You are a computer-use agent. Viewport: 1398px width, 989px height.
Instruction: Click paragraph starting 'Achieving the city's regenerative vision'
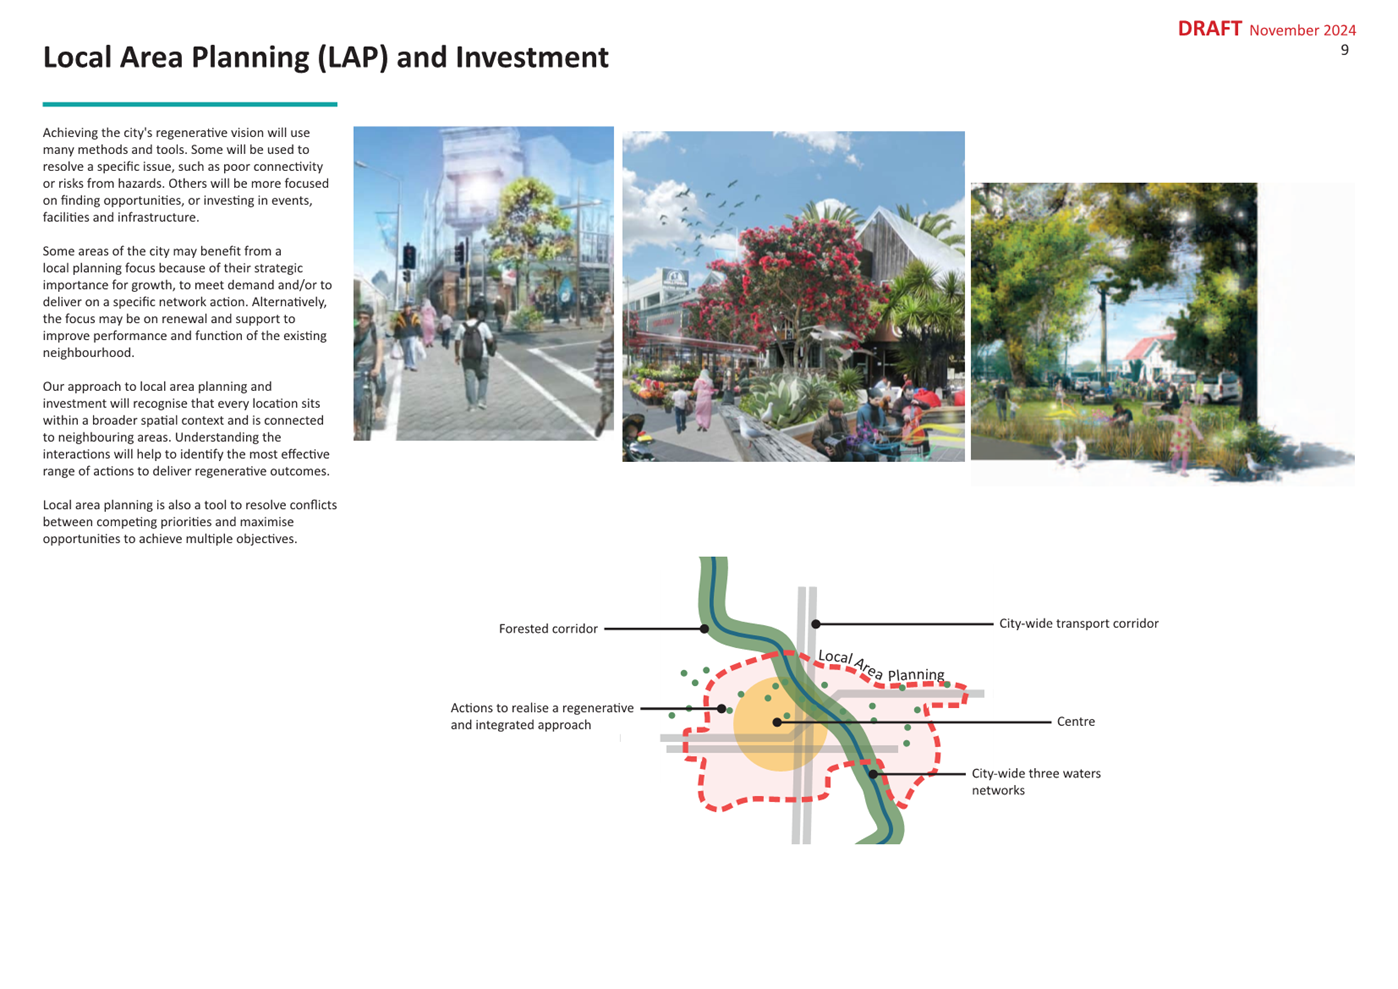(186, 175)
